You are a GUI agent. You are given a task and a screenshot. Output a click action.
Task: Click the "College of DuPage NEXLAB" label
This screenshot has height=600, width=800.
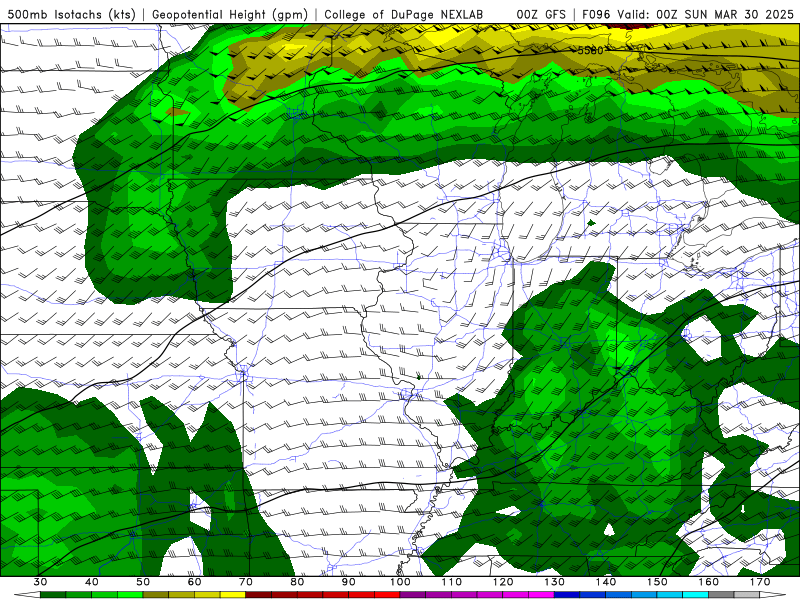404,14
